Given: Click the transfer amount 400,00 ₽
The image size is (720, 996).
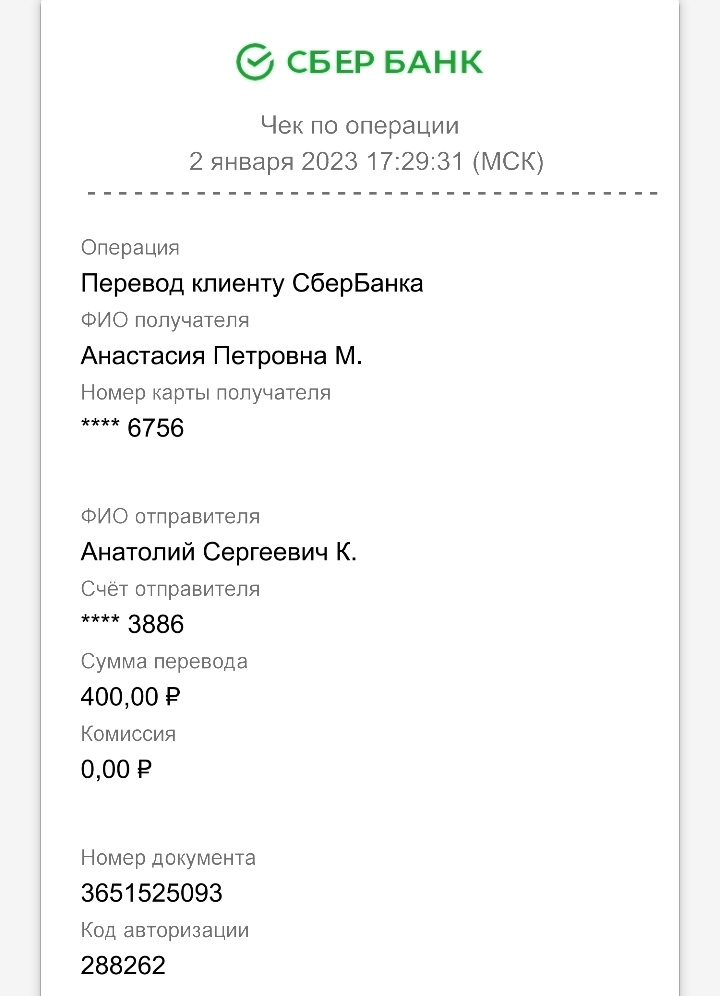Looking at the screenshot, I should point(130,697).
